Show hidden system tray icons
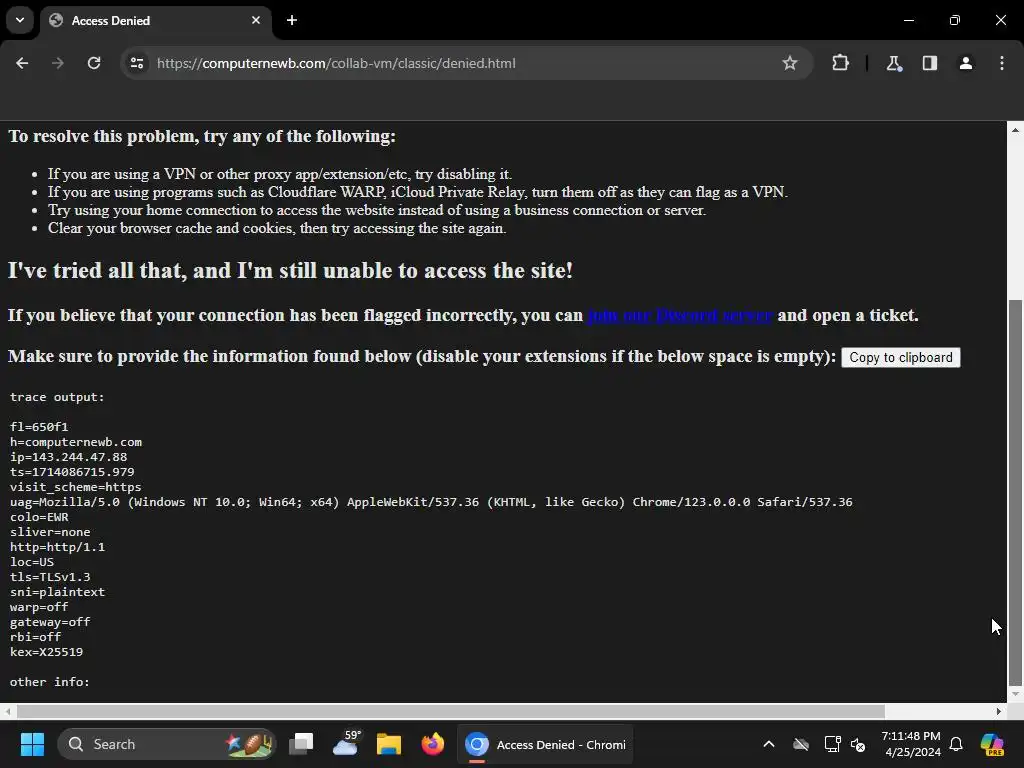This screenshot has width=1024, height=768. [769, 744]
